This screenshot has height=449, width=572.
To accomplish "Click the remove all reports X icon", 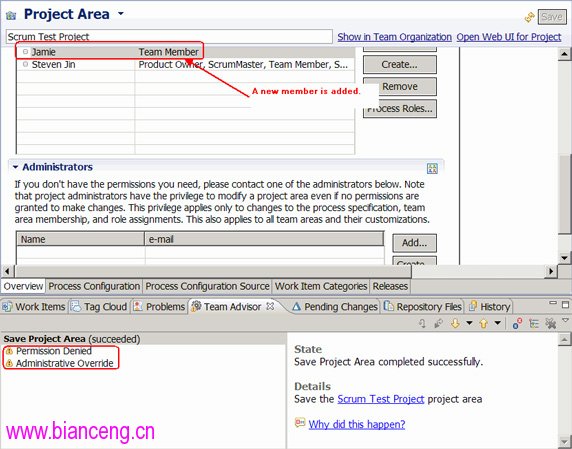I will click(x=550, y=323).
